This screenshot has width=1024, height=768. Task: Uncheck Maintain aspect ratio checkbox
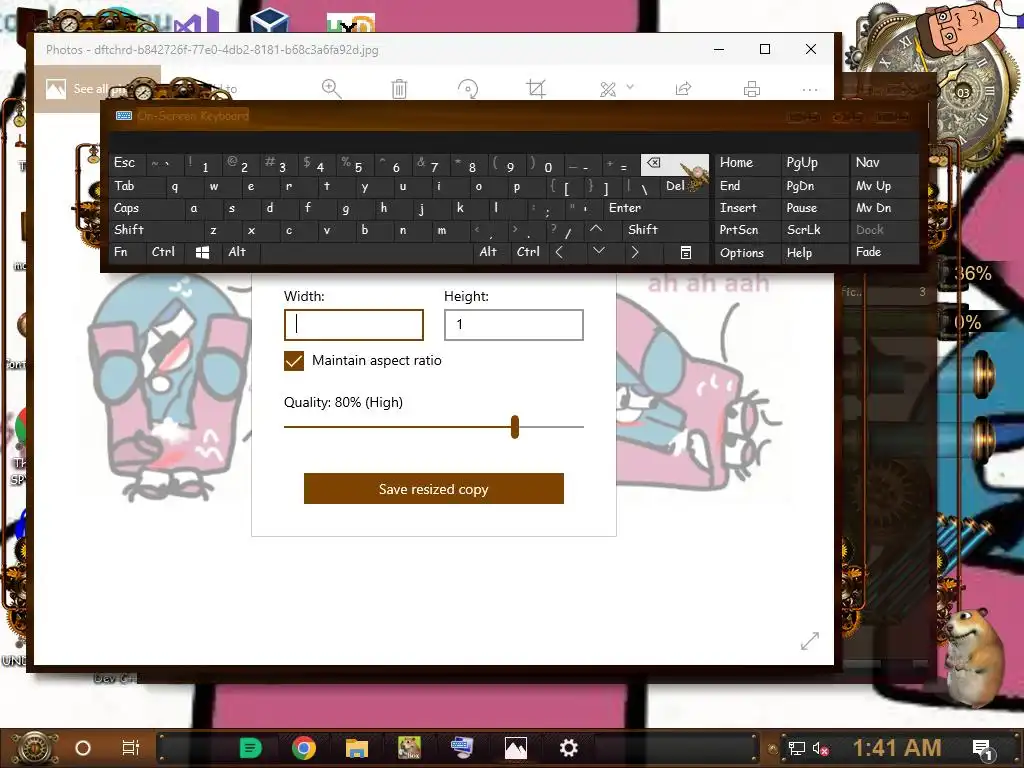[x=294, y=360]
